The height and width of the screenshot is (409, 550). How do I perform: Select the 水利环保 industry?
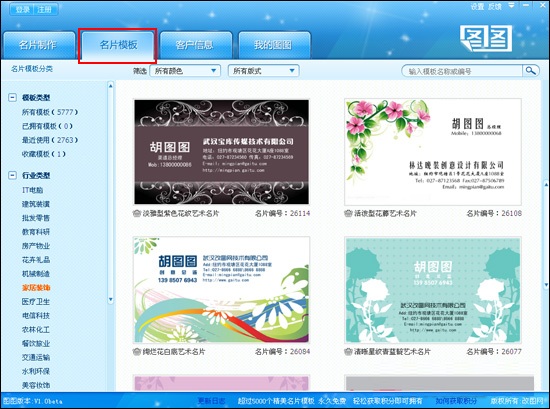click(x=36, y=371)
